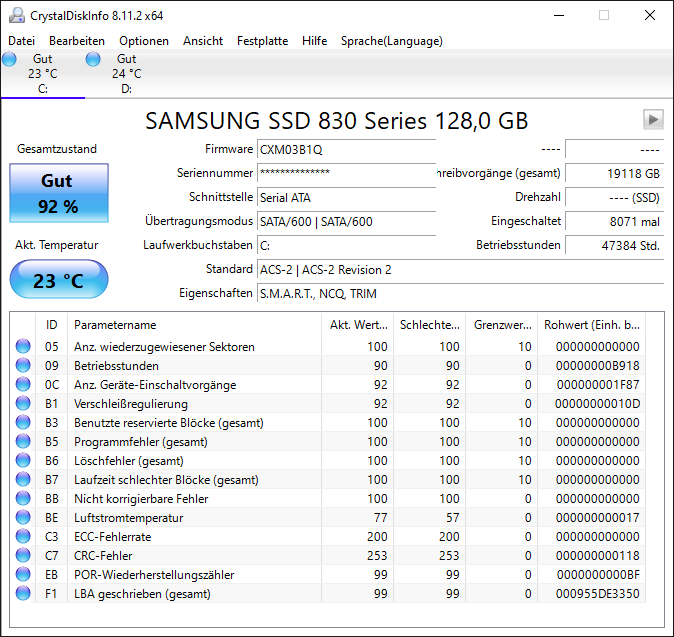Click status orb of attribute 0C row
This screenshot has height=637, width=674.
coord(23,384)
